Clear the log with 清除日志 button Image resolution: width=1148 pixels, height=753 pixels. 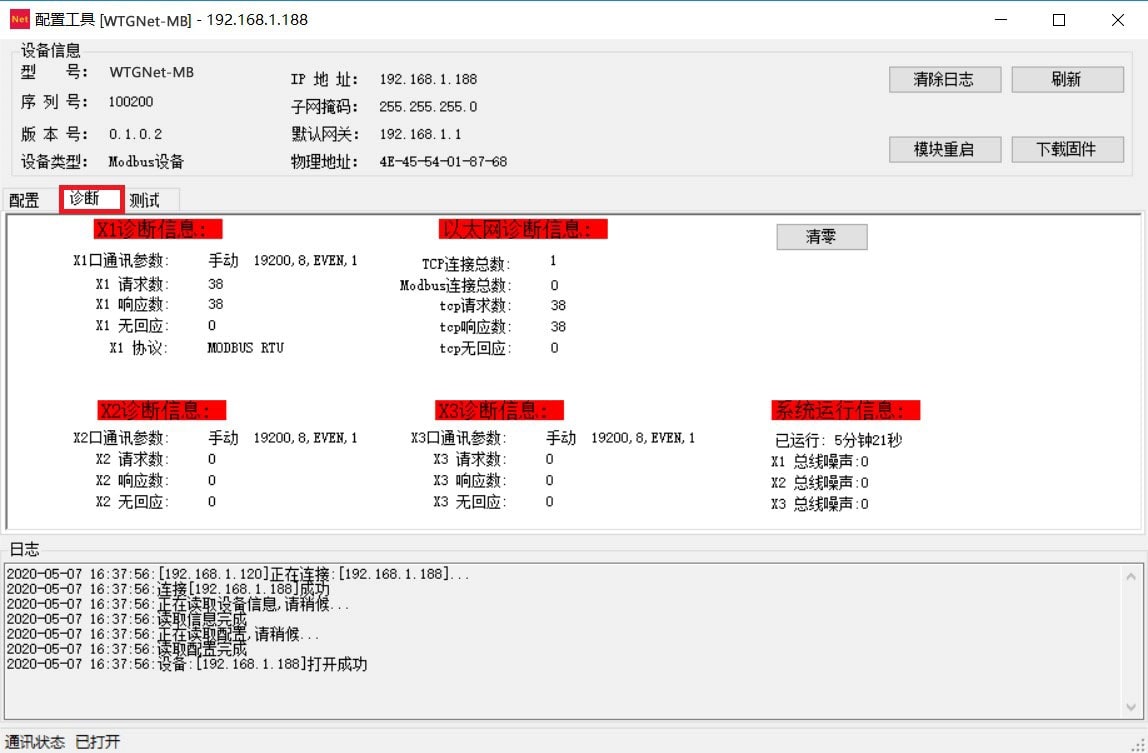944,80
